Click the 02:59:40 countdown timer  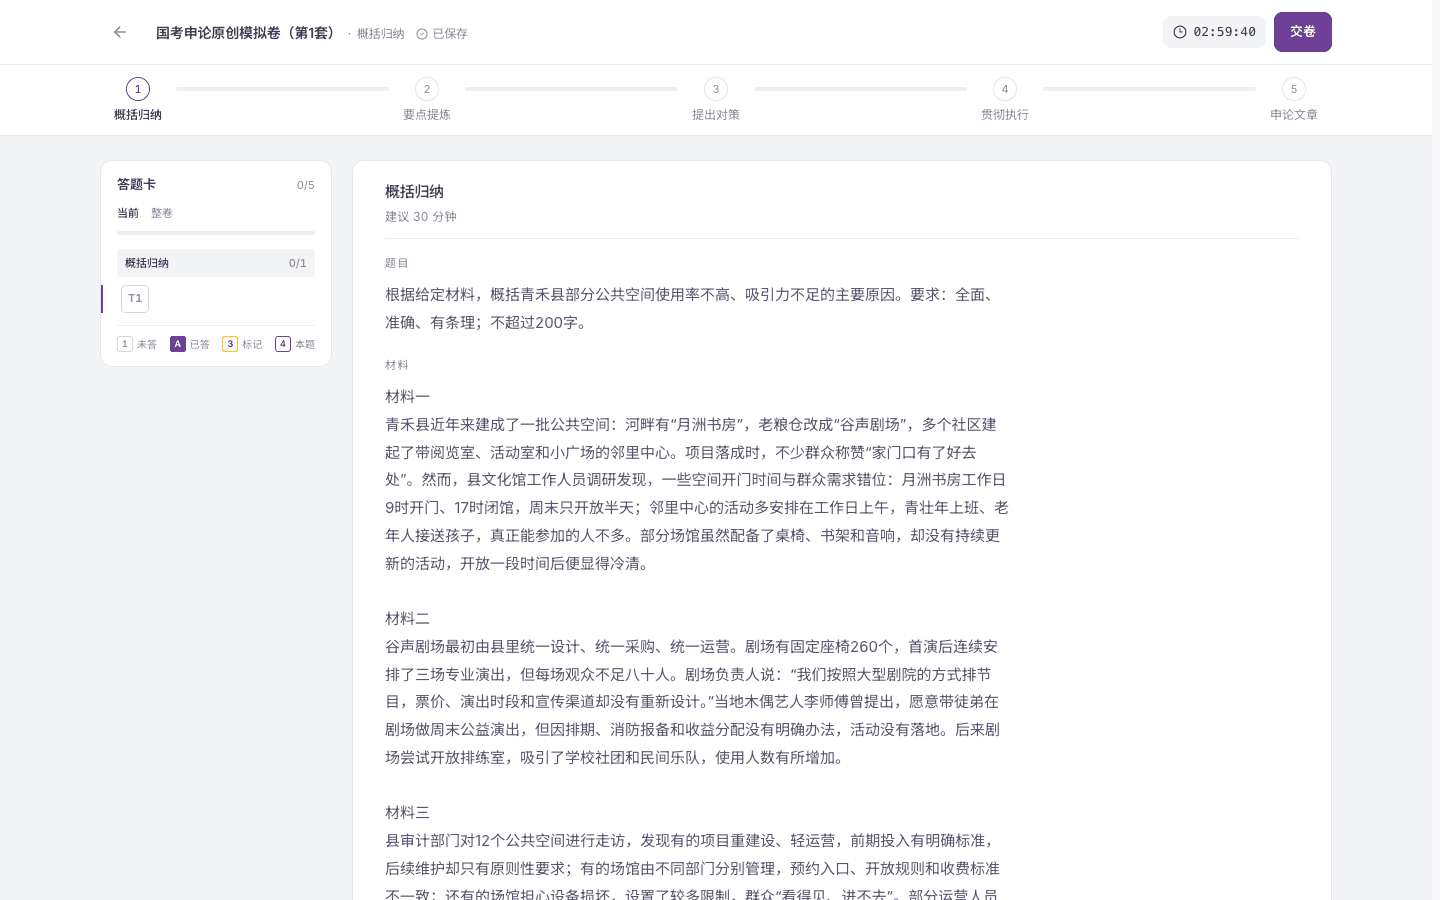[1214, 32]
